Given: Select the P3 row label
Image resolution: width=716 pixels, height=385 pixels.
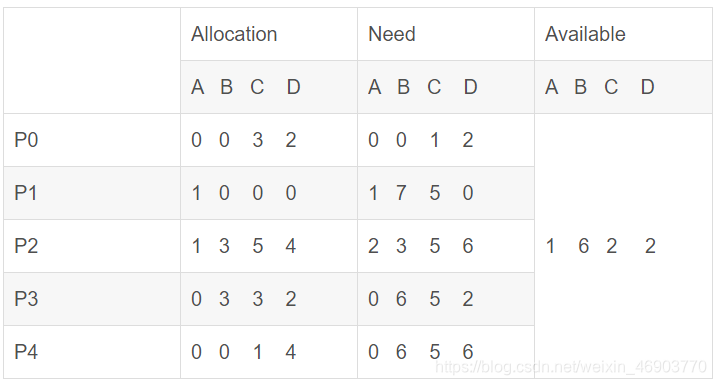Looking at the screenshot, I should point(26,299).
